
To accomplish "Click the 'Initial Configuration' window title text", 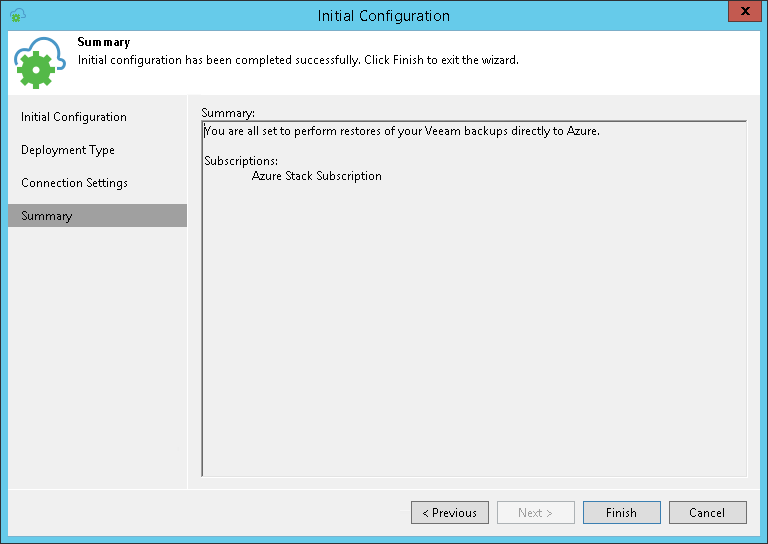I will (384, 16).
